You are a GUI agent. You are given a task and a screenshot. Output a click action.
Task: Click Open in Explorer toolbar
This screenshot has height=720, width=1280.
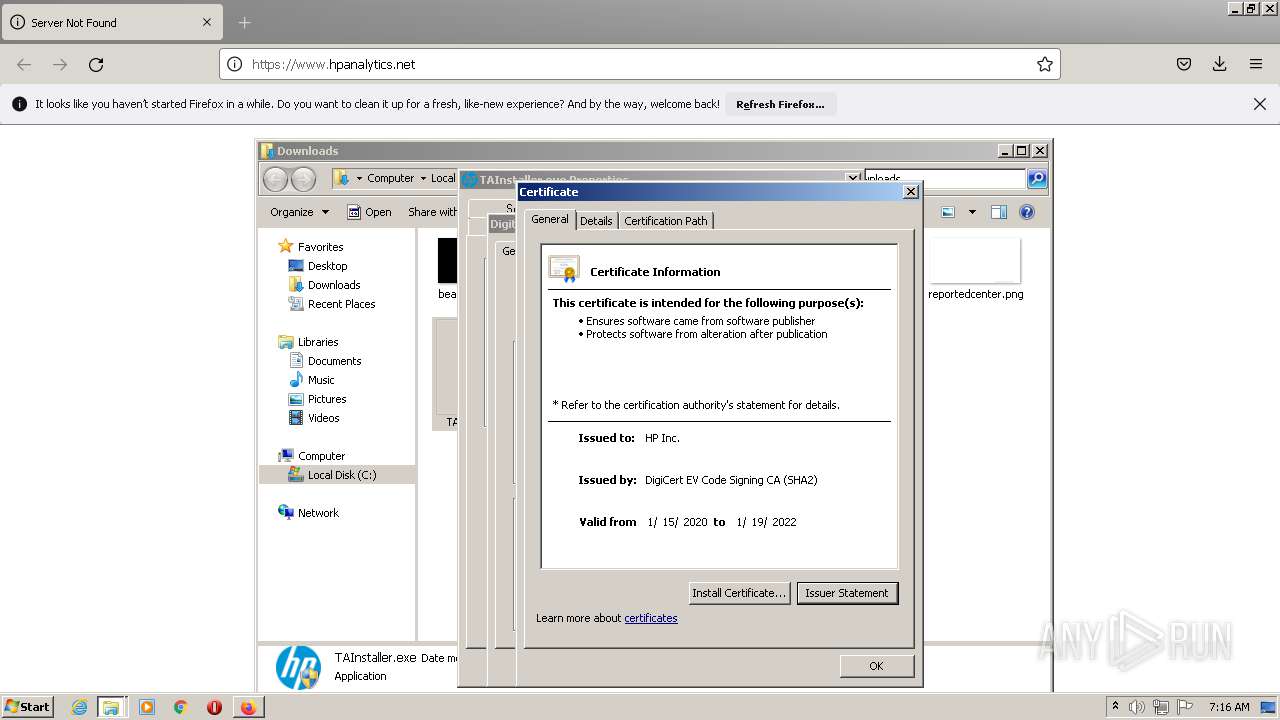369,212
